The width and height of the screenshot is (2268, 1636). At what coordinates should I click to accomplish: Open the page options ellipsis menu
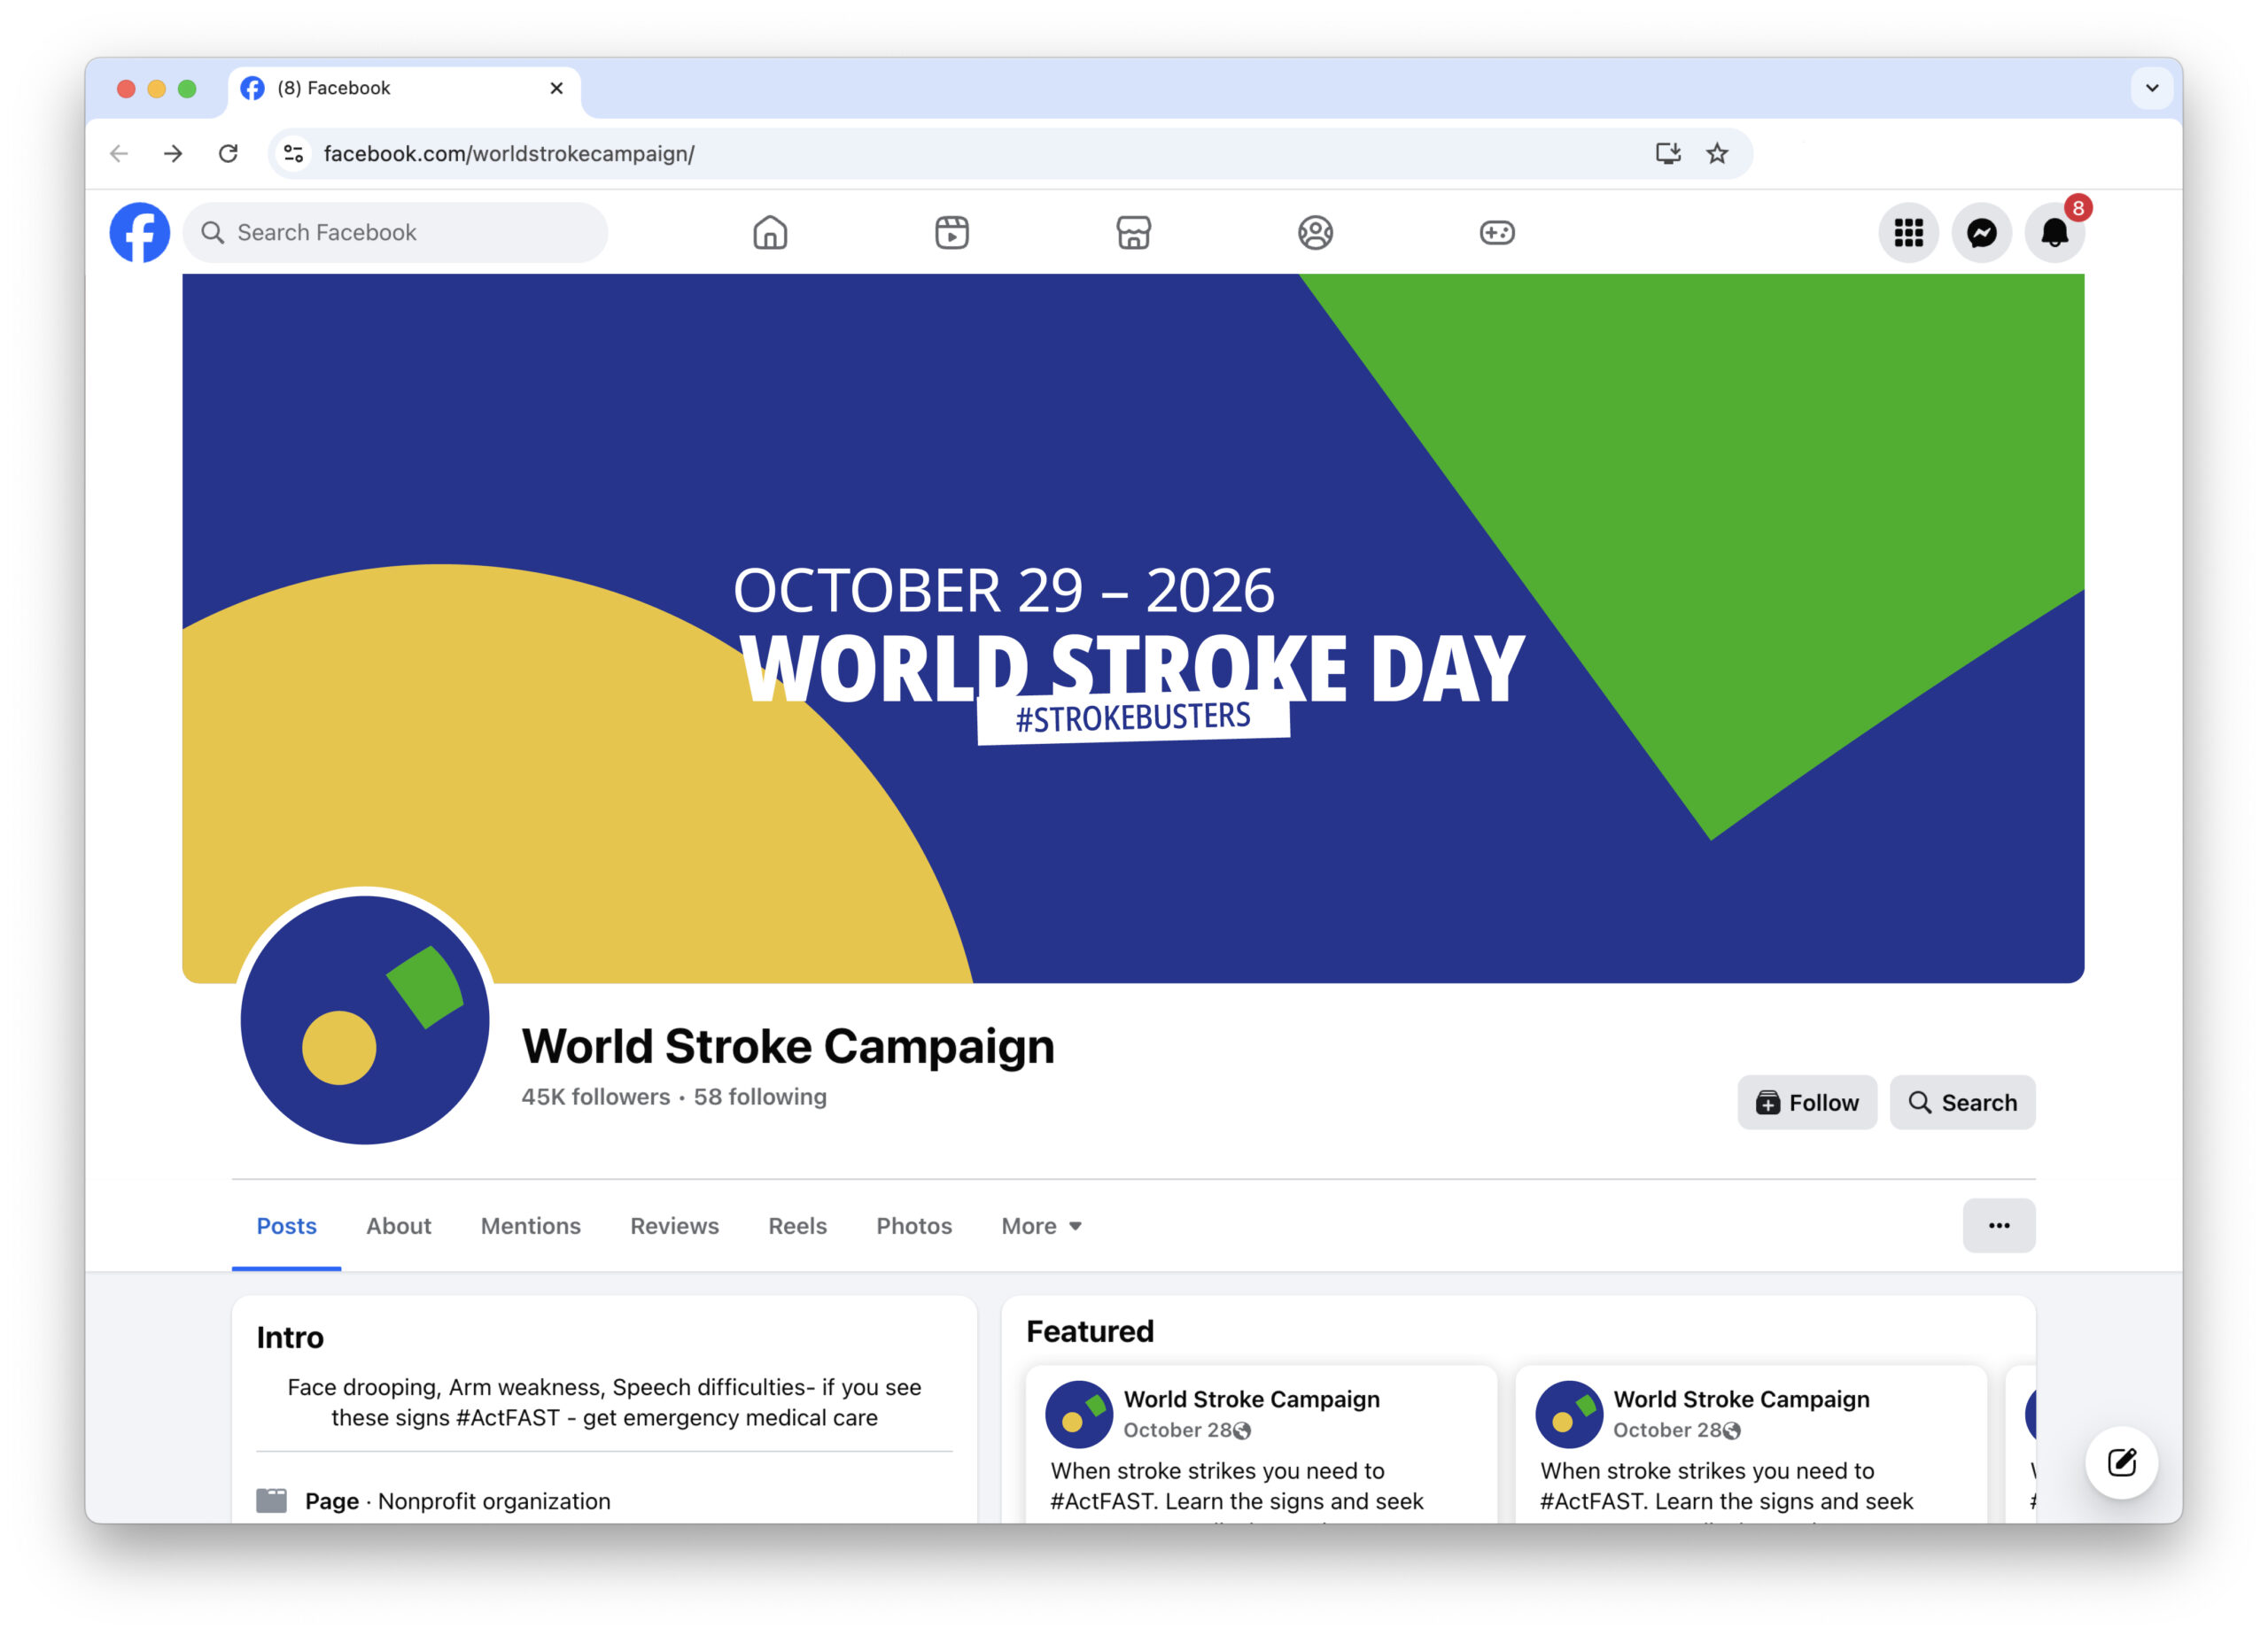click(1998, 1225)
